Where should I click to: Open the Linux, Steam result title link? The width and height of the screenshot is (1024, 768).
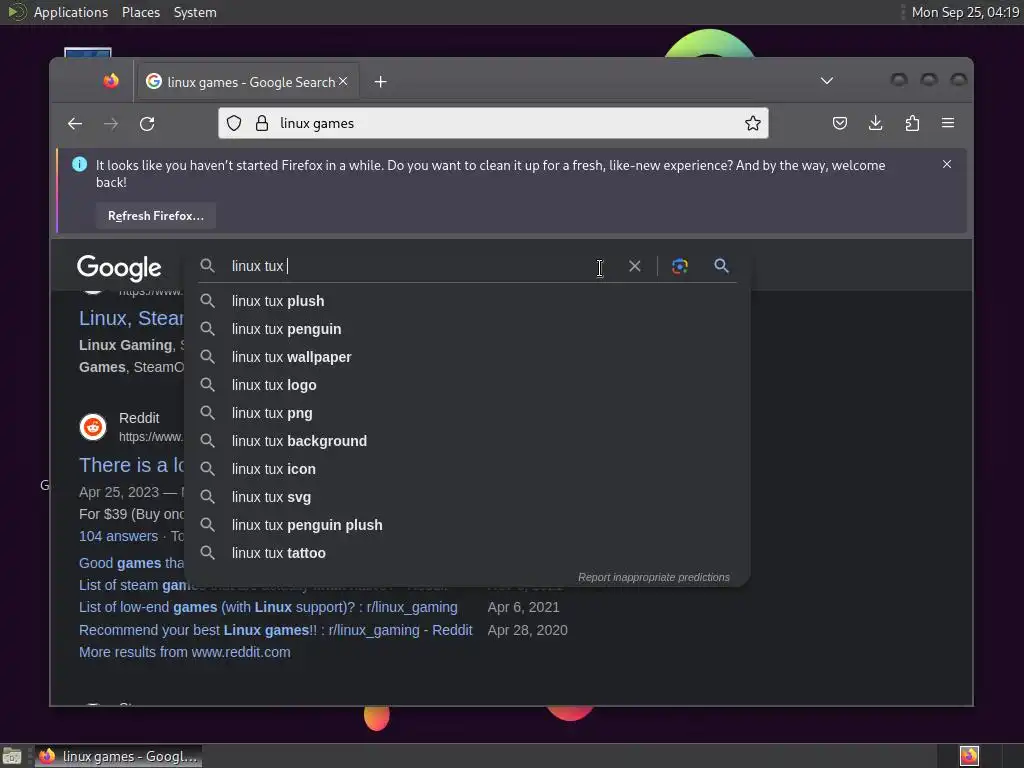[x=131, y=318]
